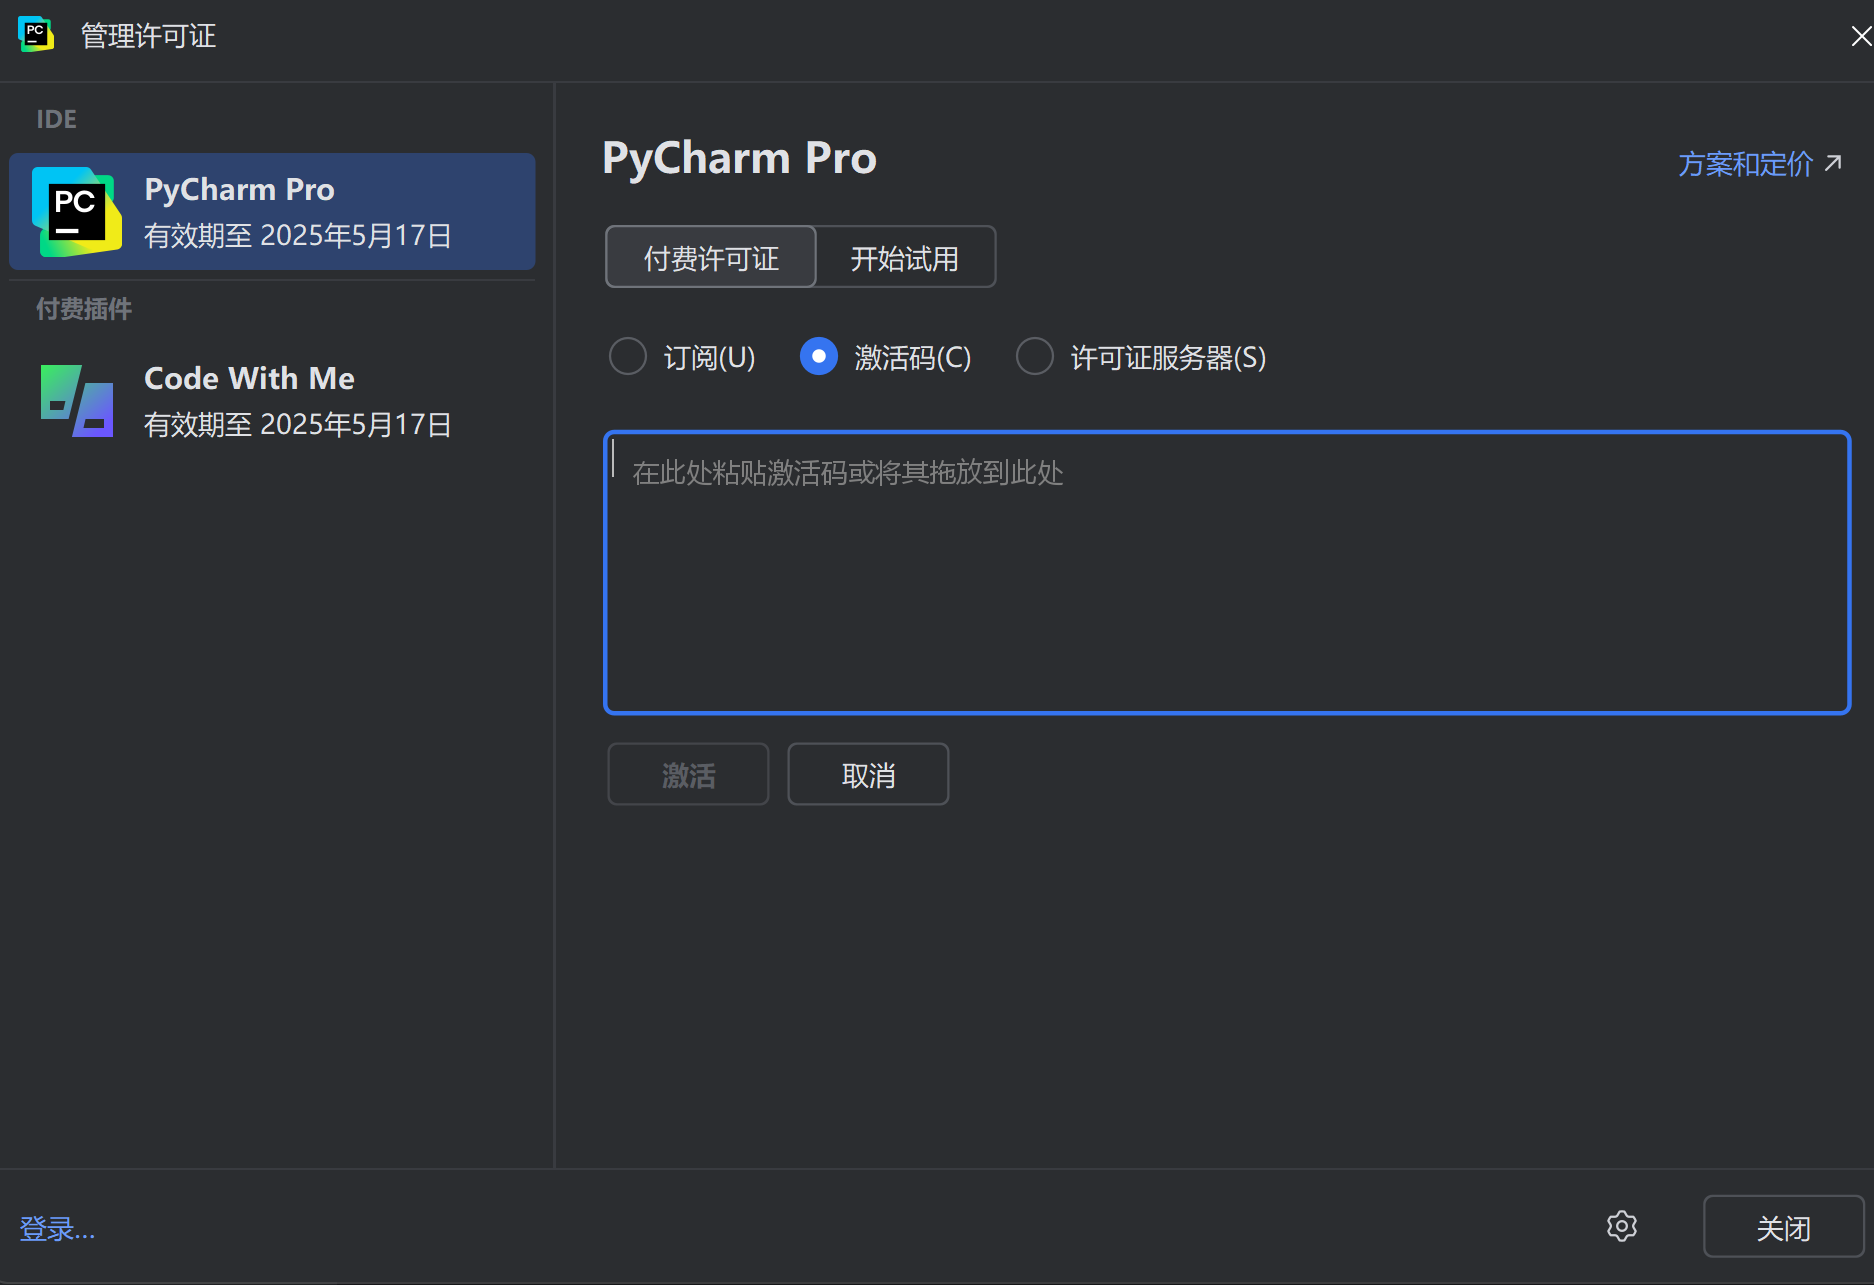Select the Code With Me plugin name
The width and height of the screenshot is (1874, 1285).
(249, 378)
